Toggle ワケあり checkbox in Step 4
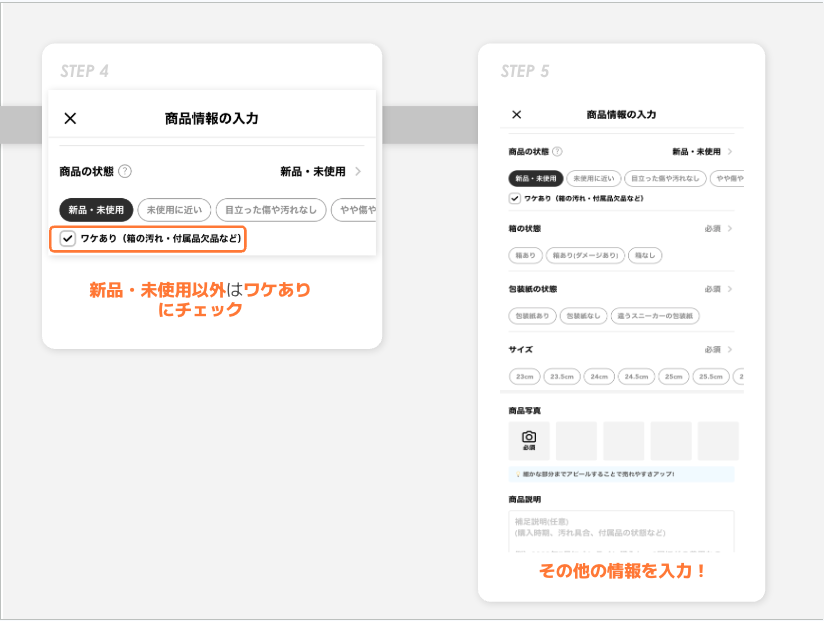Image resolution: width=824 pixels, height=621 pixels. pyautogui.click(x=67, y=239)
